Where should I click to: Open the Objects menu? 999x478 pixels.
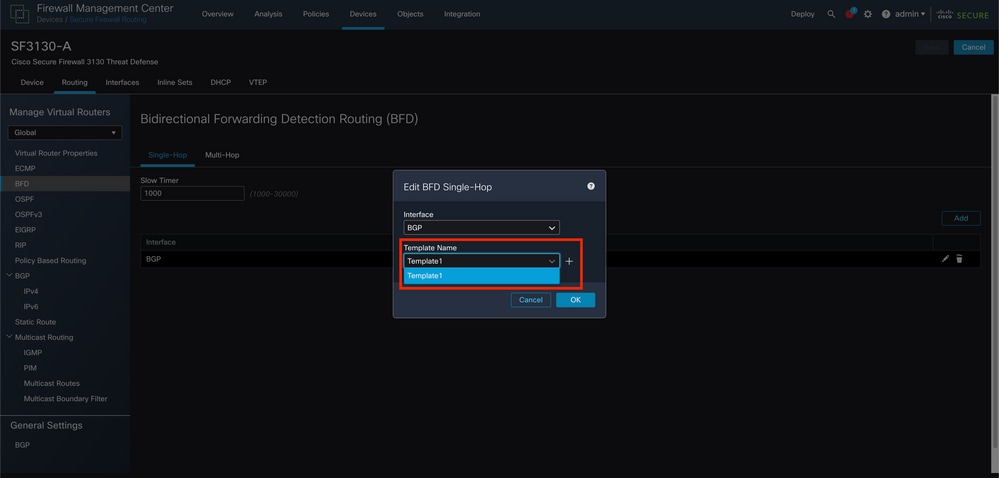click(x=410, y=14)
